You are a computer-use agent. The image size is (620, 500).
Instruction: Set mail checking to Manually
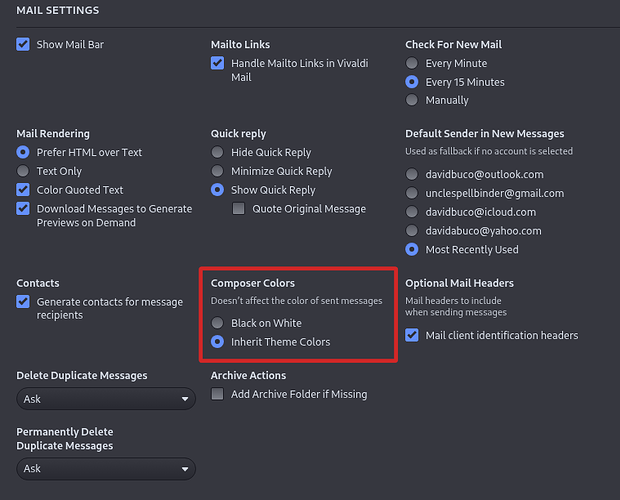point(412,100)
